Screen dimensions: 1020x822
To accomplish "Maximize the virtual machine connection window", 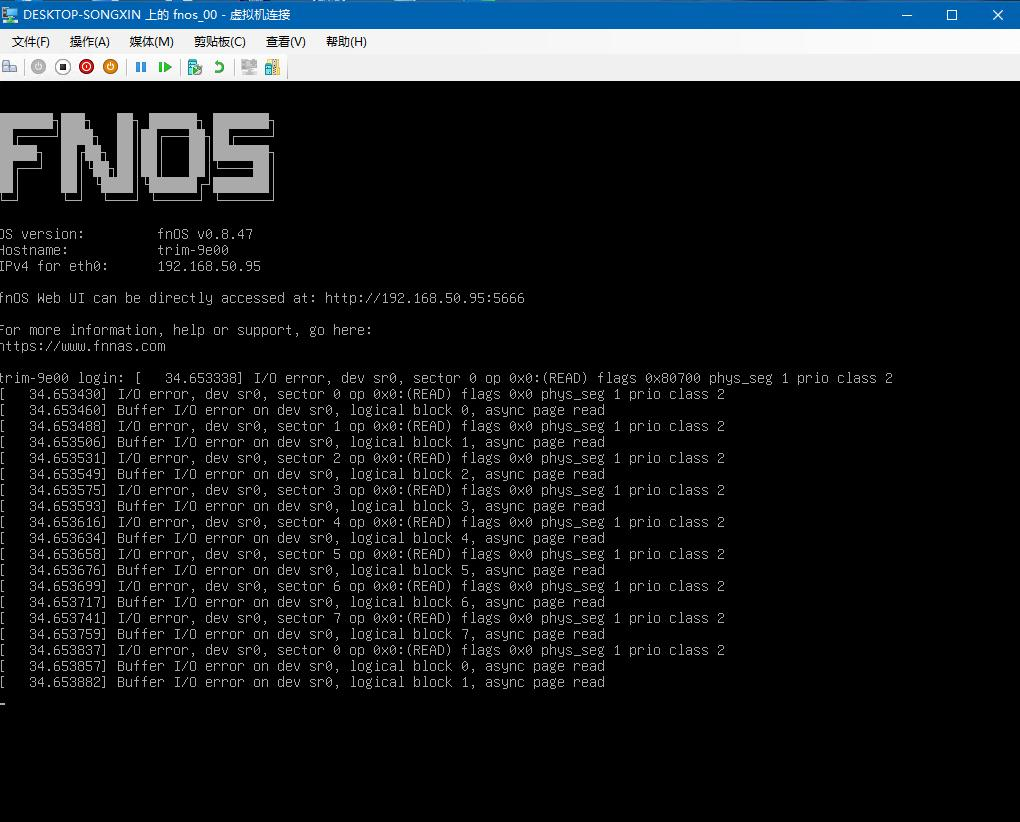I will [x=952, y=14].
